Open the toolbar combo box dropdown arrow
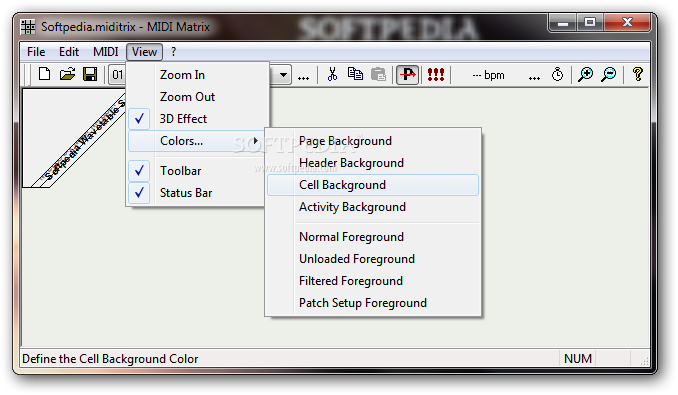Viewport: 678px width, 395px height. tap(283, 75)
